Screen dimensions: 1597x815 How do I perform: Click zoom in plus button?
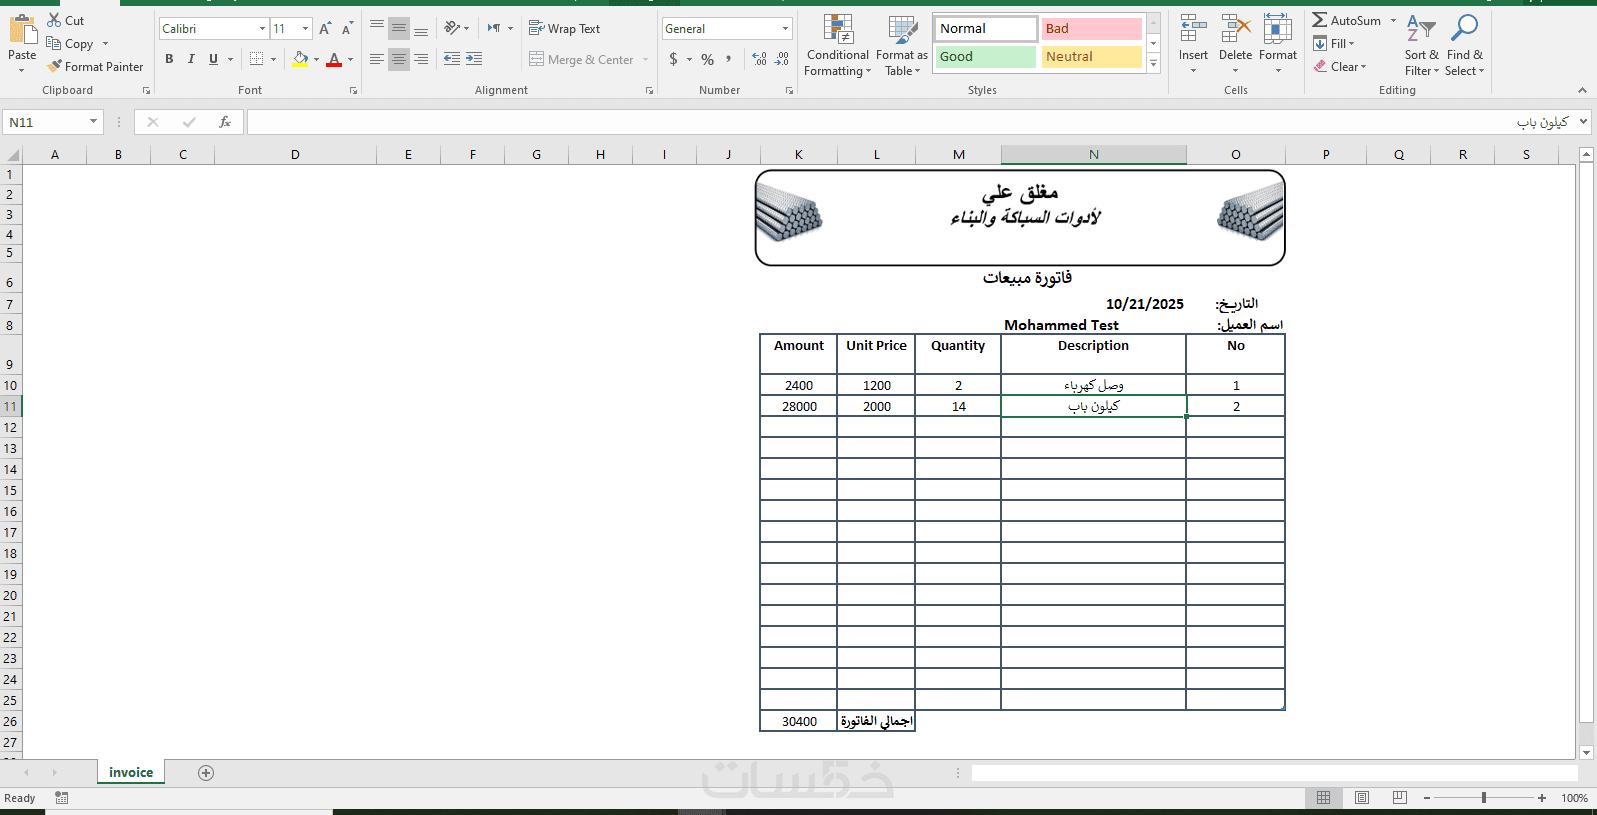click(1542, 798)
